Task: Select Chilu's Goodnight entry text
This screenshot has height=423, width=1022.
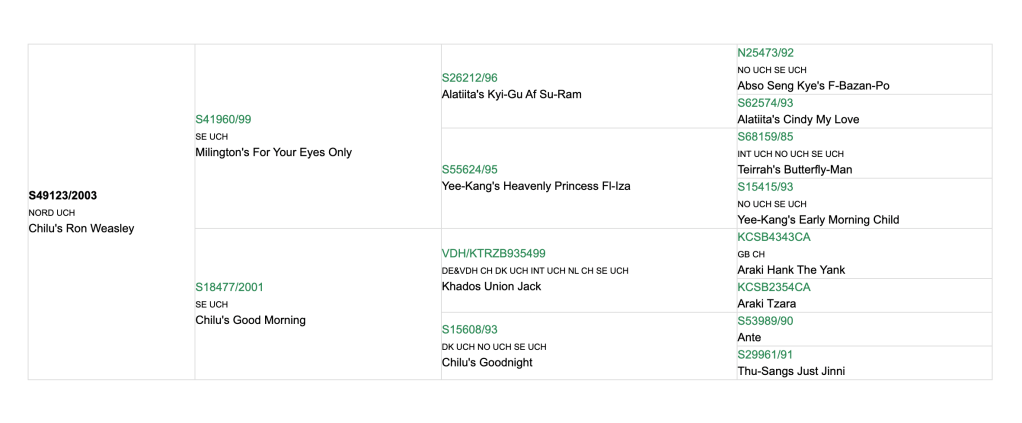Action: 487,362
